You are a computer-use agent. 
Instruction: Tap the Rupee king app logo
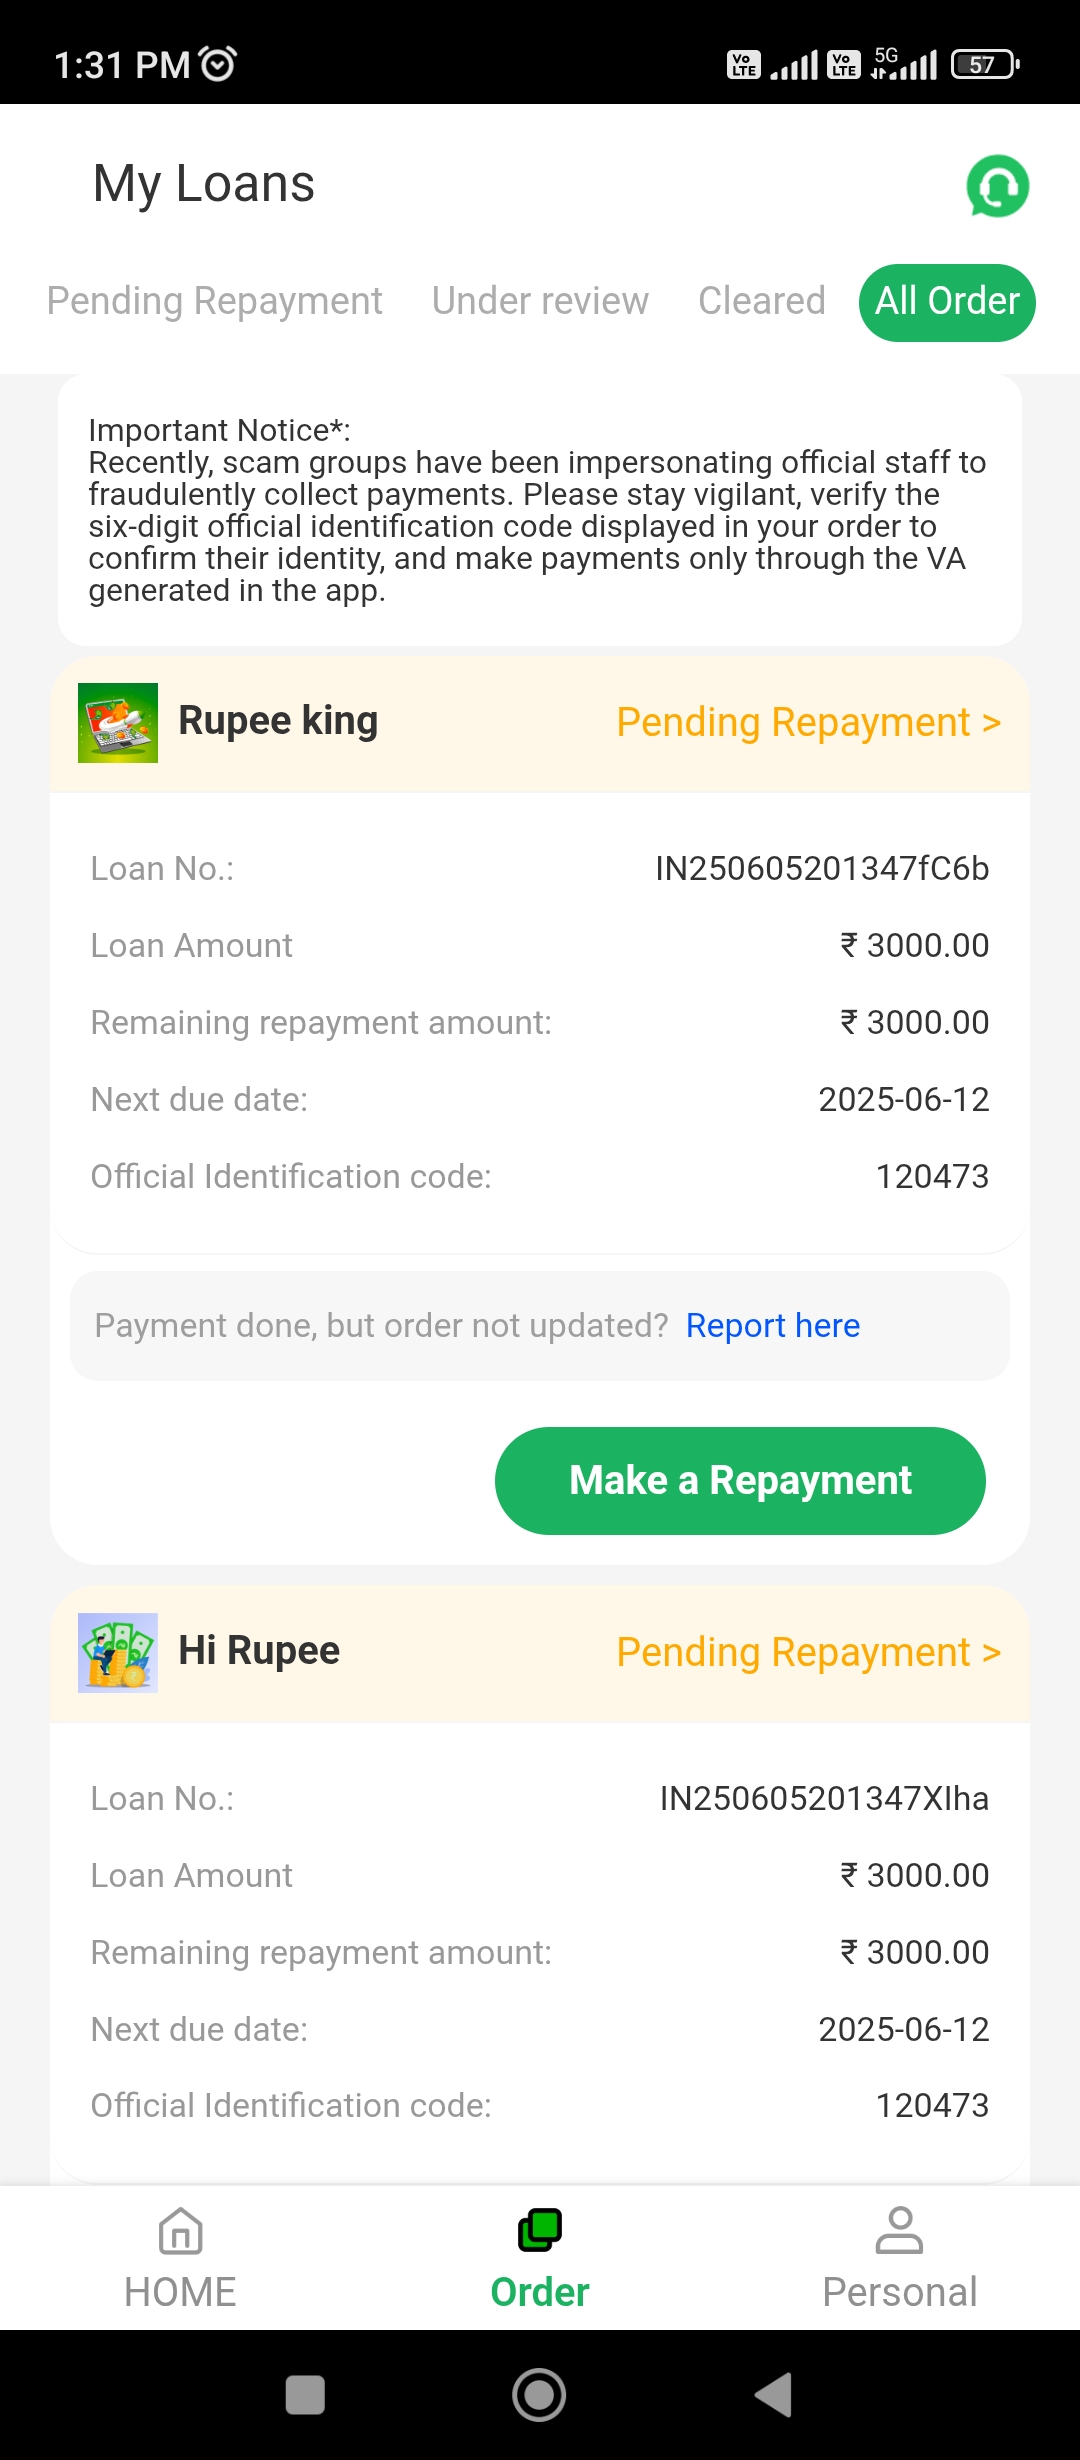pyautogui.click(x=118, y=723)
